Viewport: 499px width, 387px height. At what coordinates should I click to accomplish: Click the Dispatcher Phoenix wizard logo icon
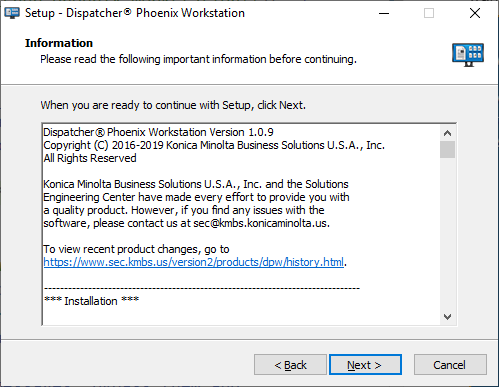point(468,55)
